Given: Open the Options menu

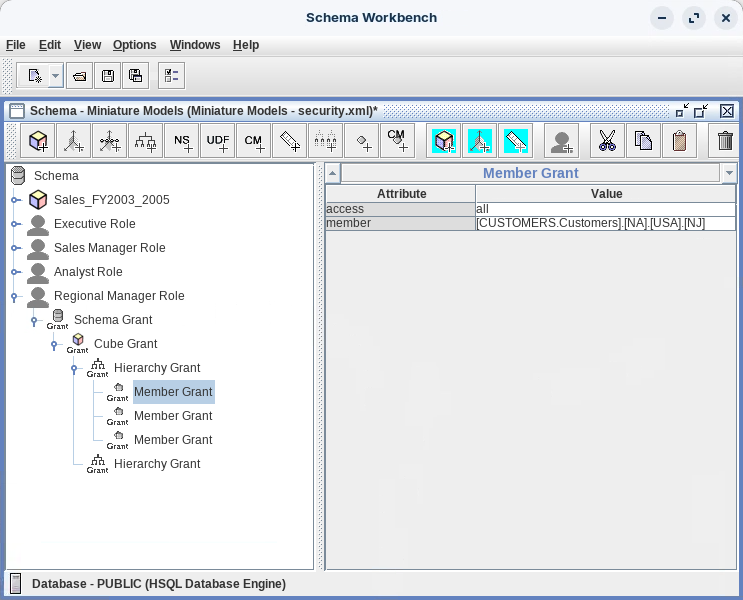Looking at the screenshot, I should pos(134,45).
